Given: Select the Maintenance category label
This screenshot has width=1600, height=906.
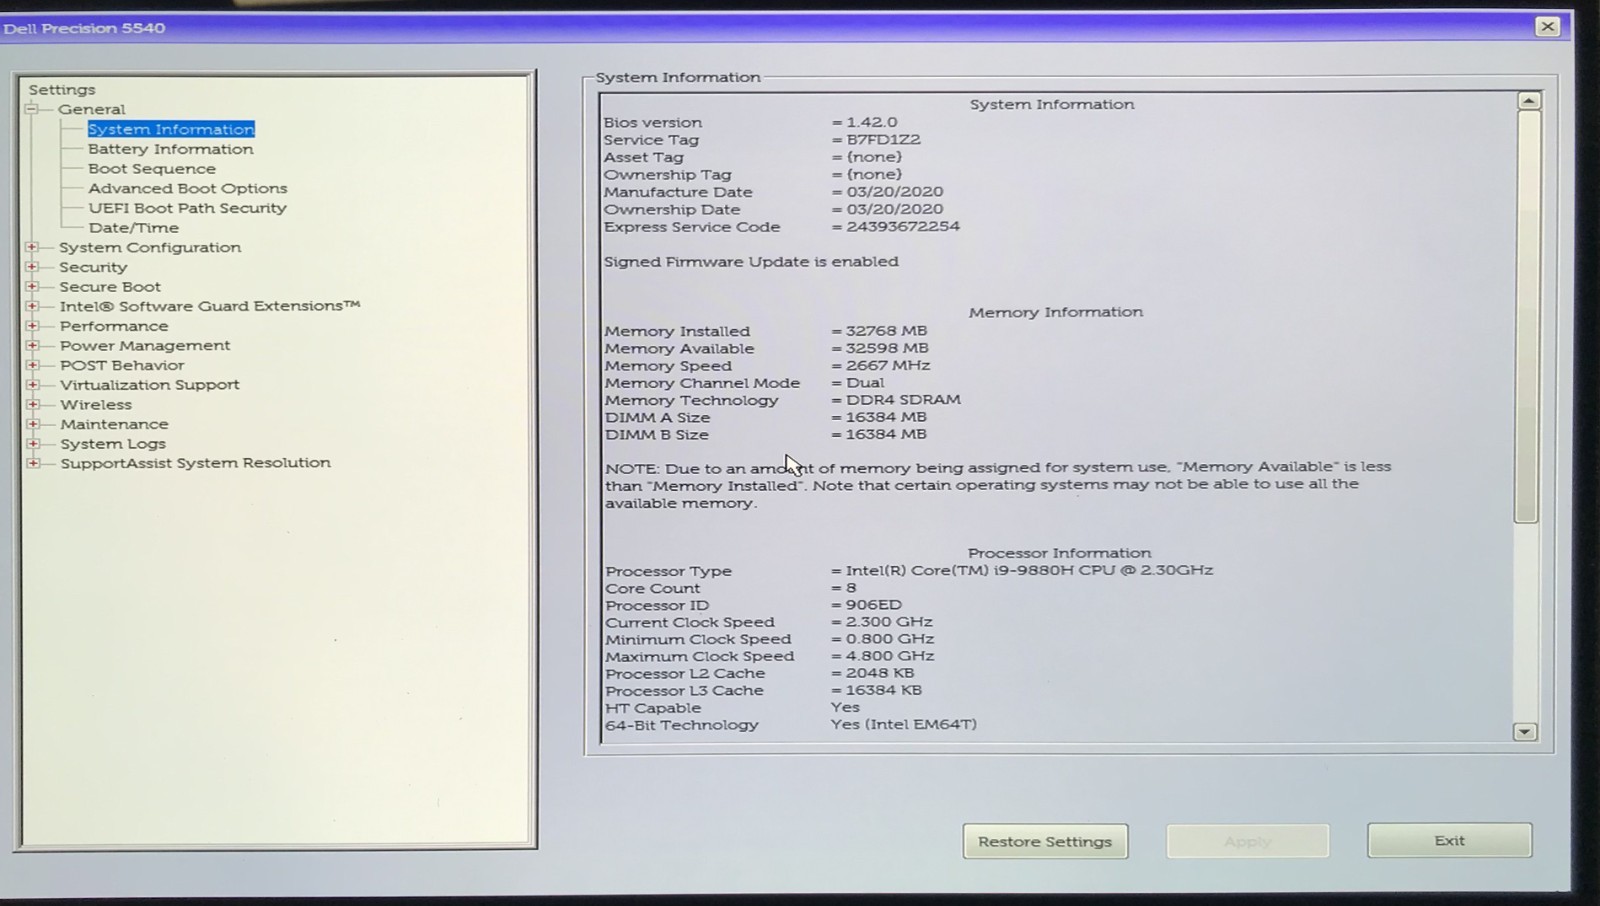Looking at the screenshot, I should [114, 424].
